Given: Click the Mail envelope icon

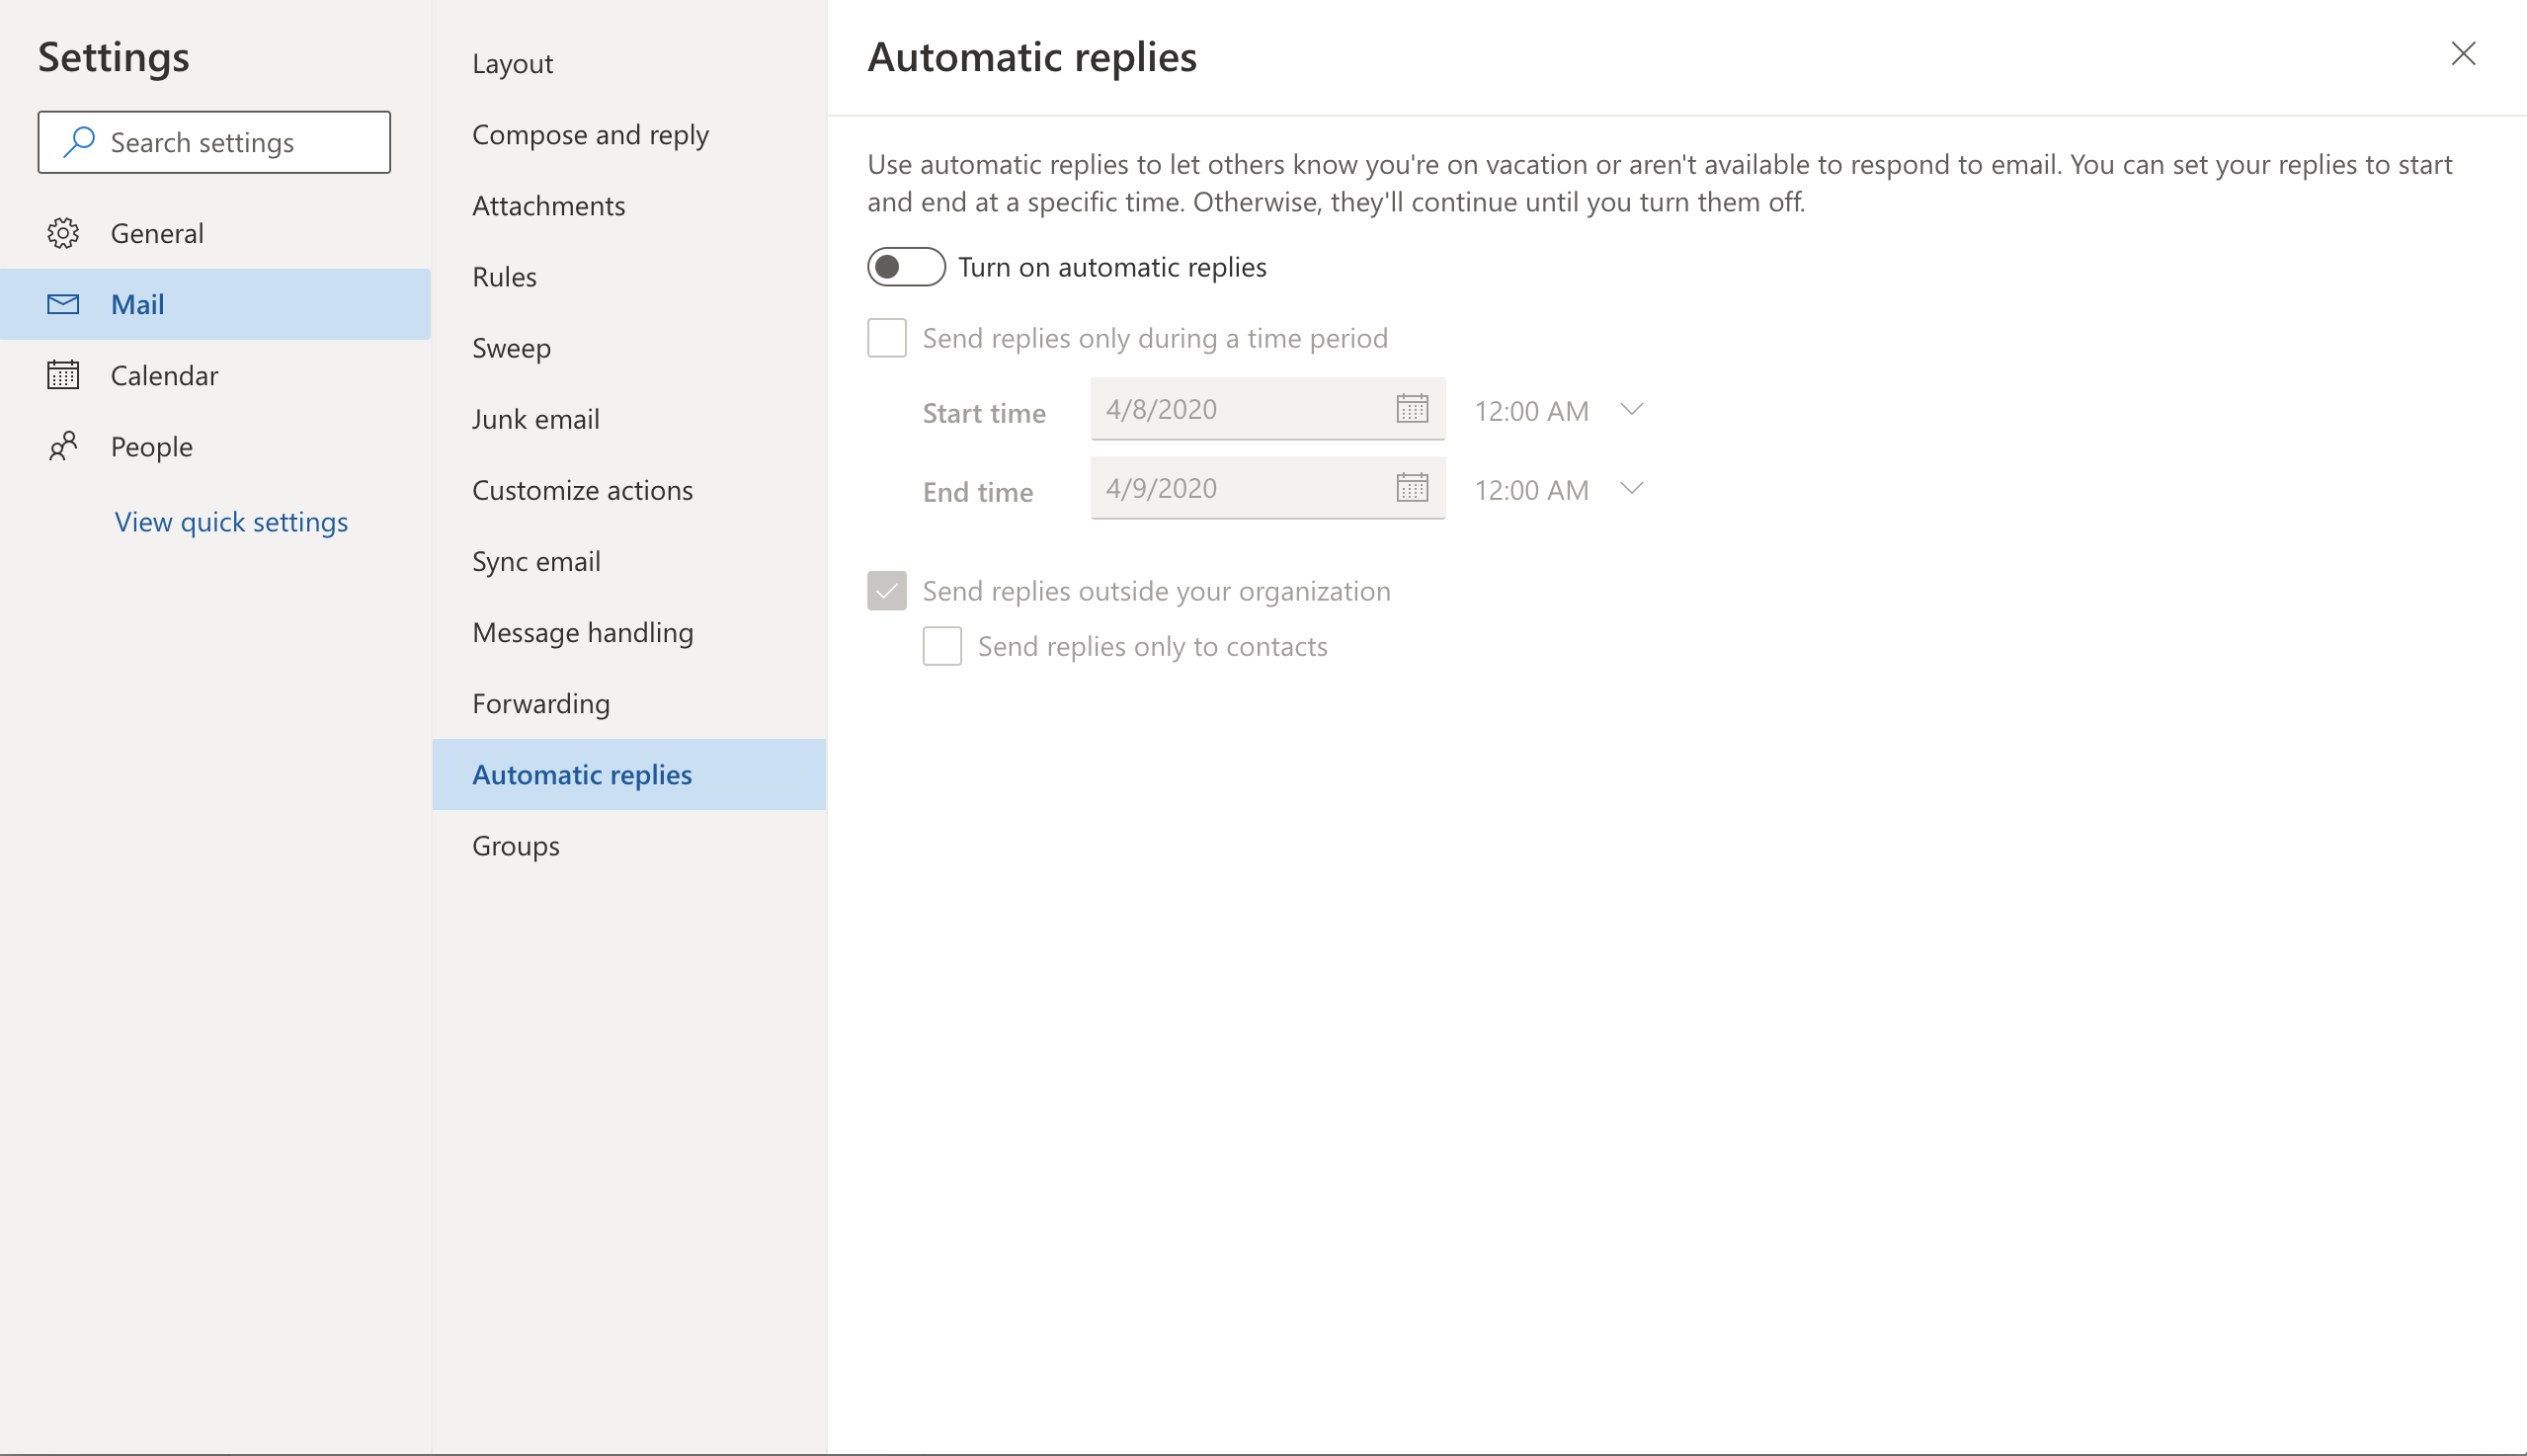Looking at the screenshot, I should click(x=63, y=304).
